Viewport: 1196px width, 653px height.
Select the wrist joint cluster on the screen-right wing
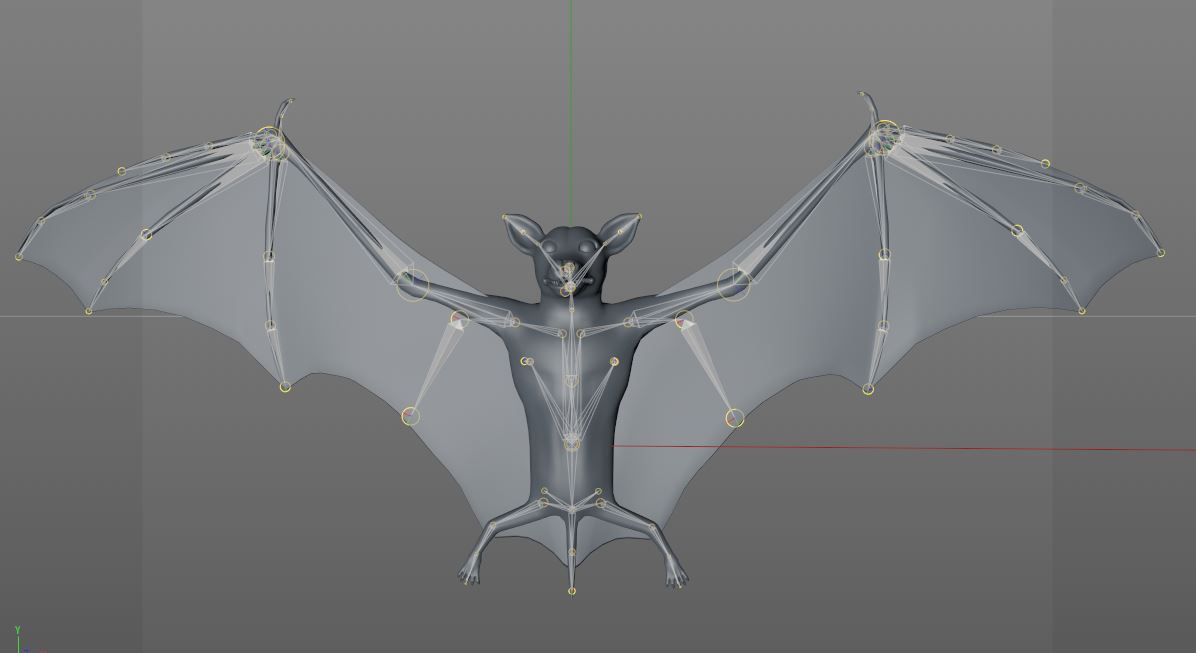tap(883, 138)
